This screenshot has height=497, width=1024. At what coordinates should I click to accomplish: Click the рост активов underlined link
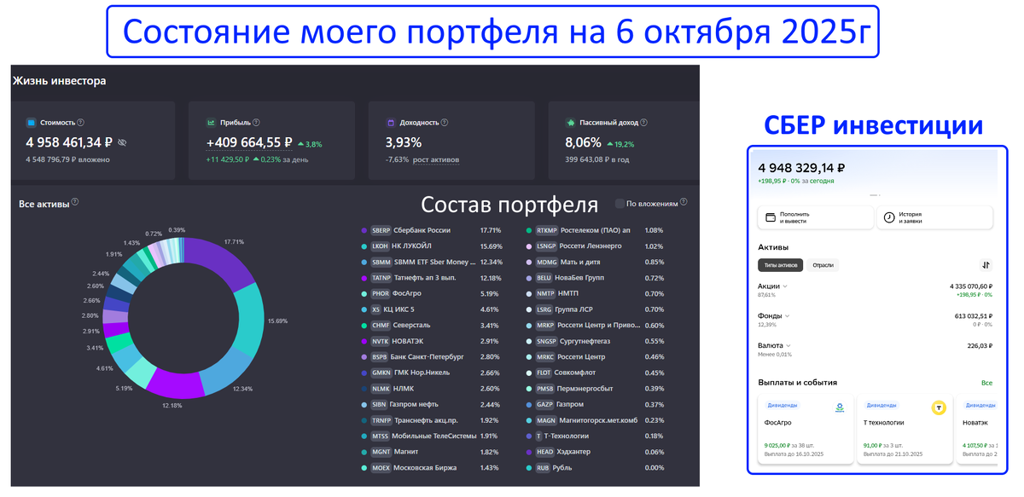[x=436, y=160]
